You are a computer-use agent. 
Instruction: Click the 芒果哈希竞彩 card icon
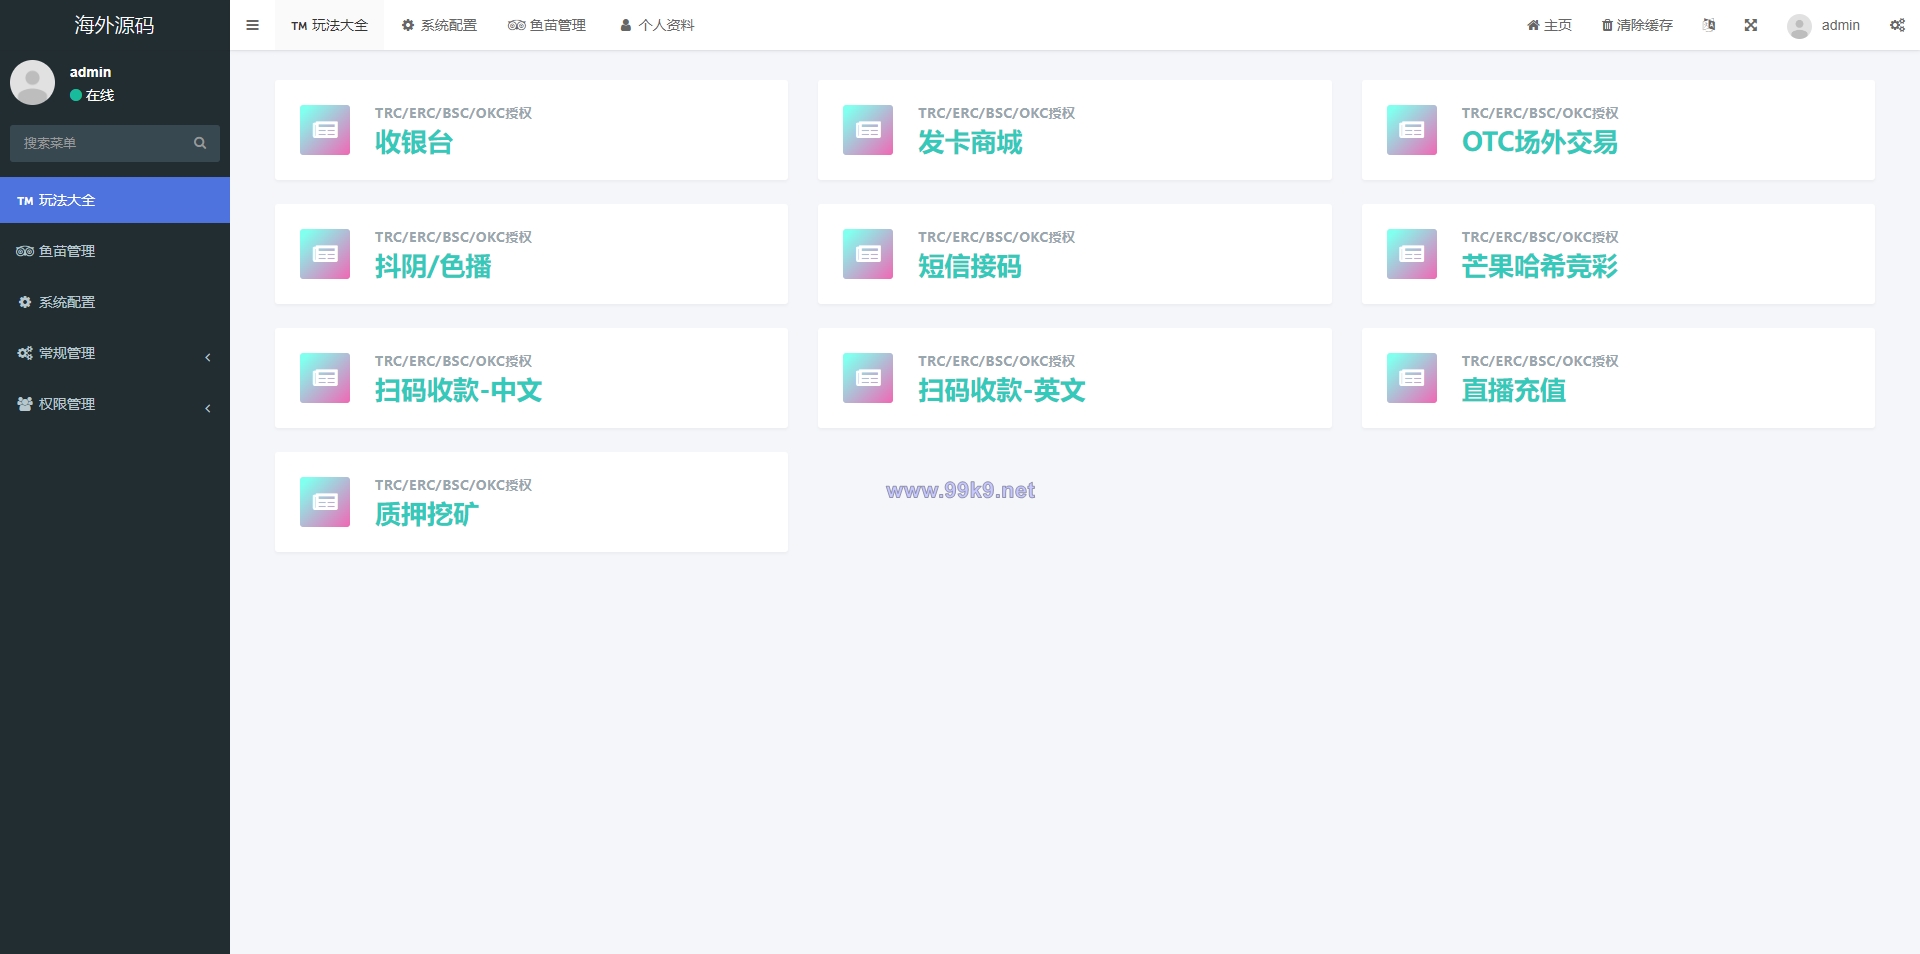coord(1412,254)
